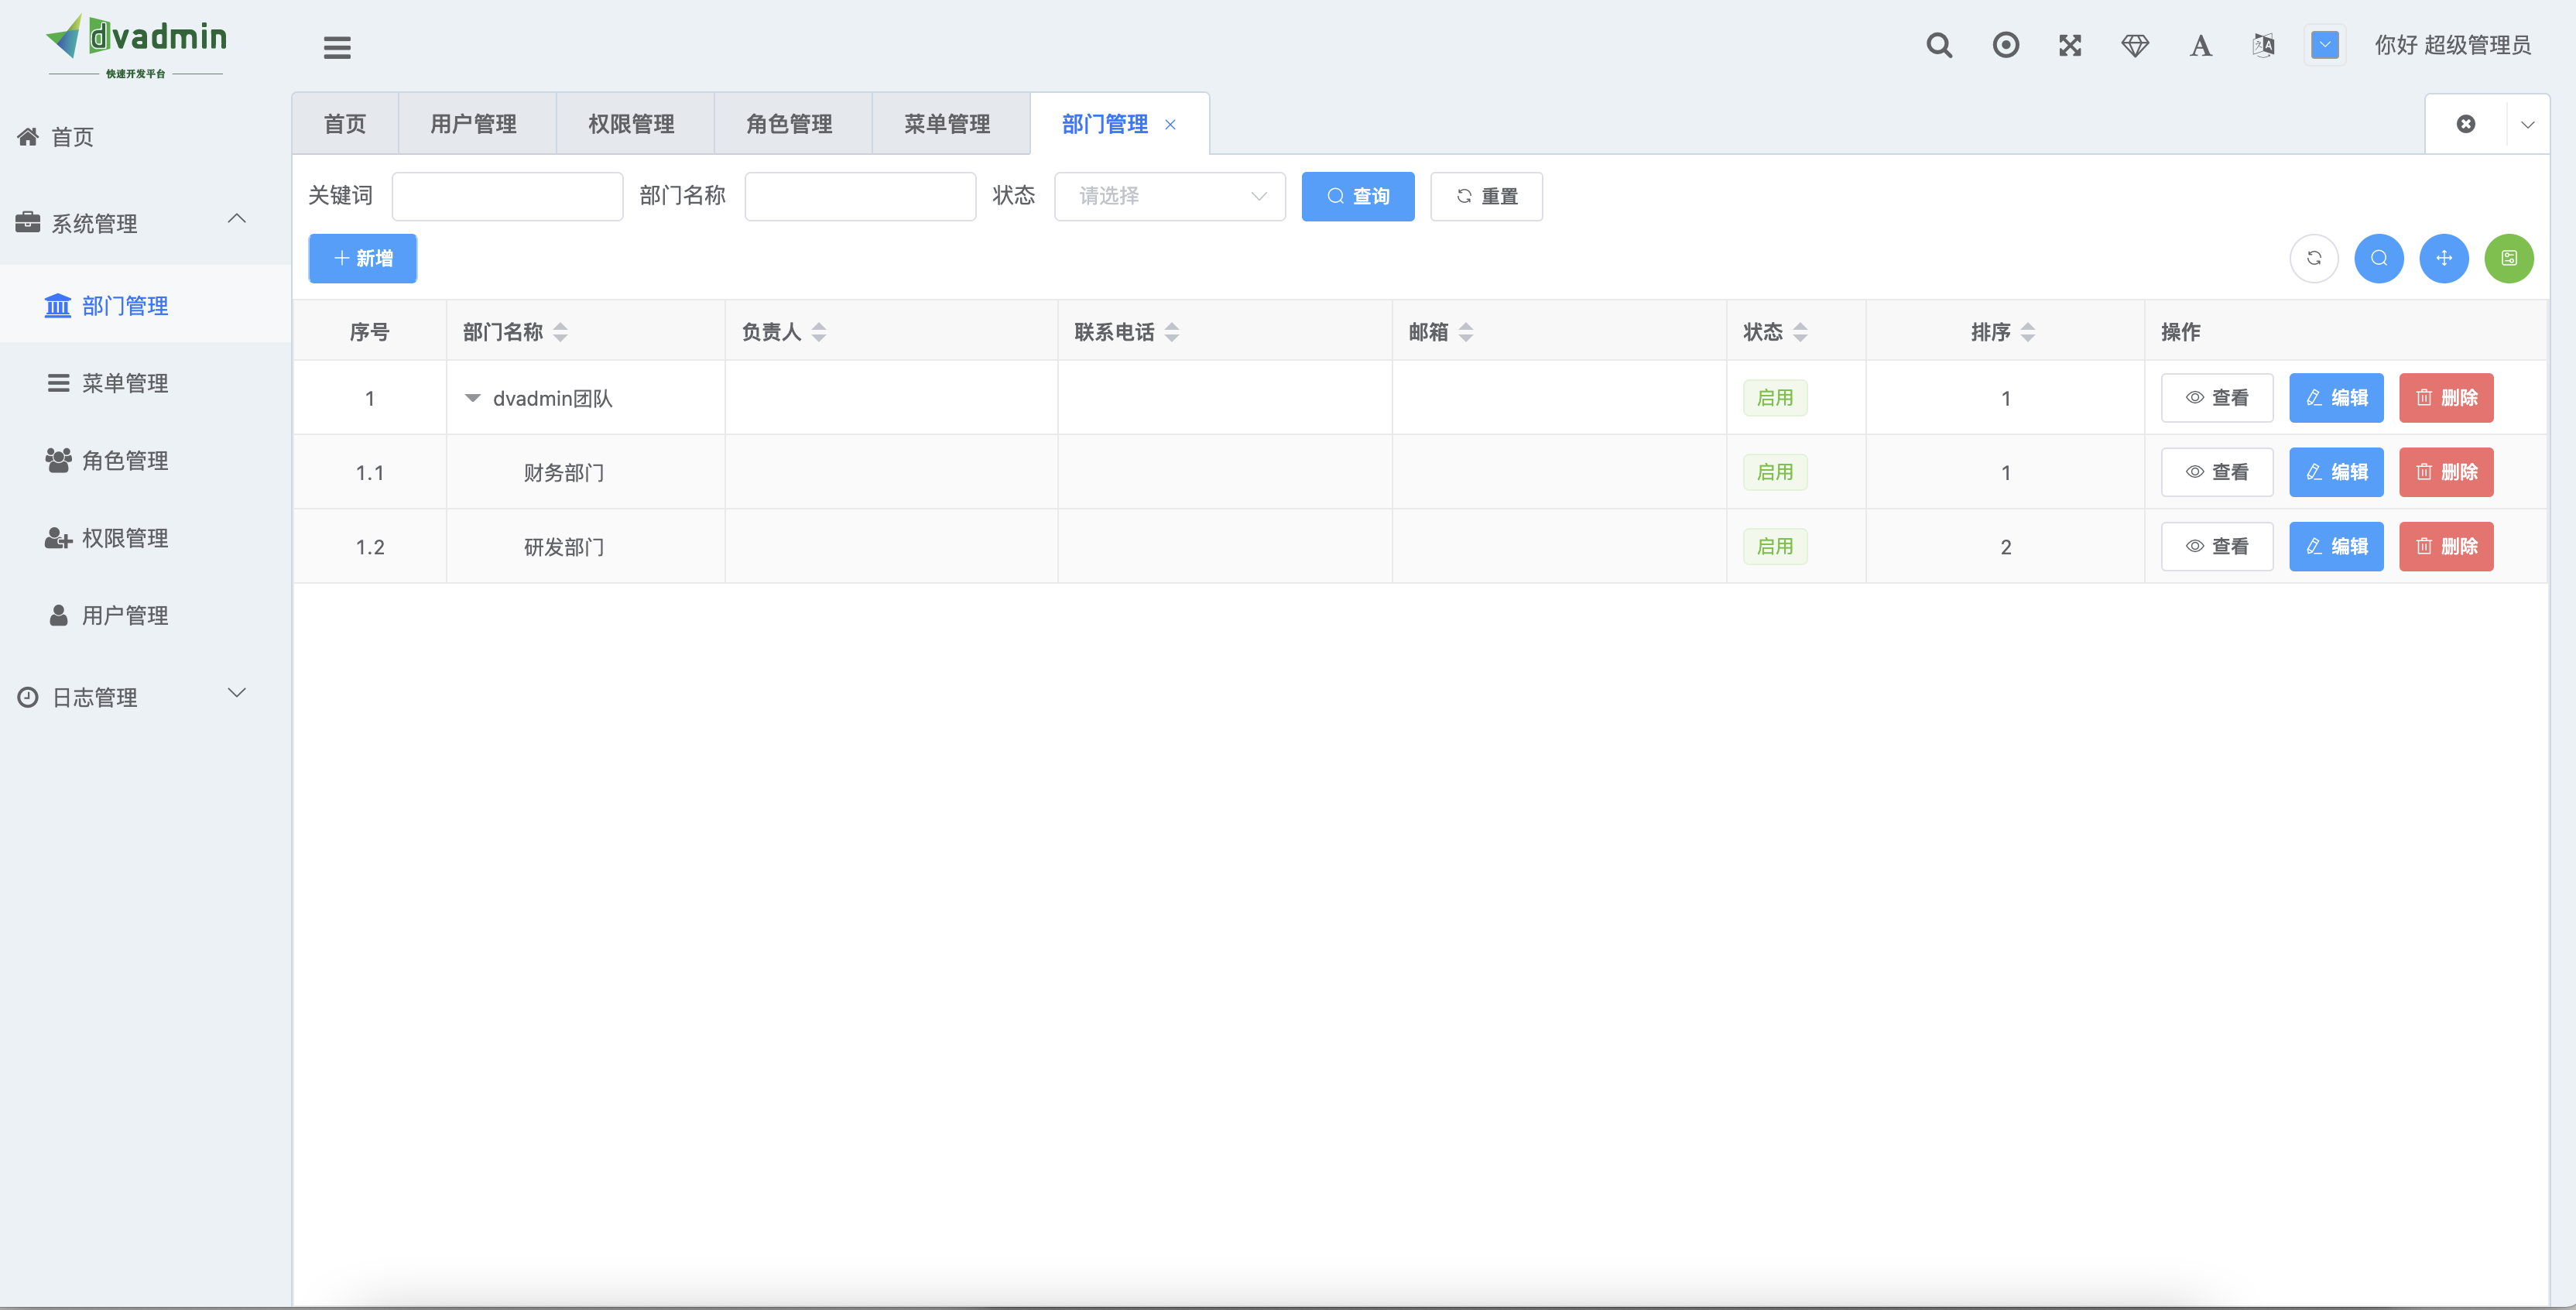Collapse the dvadmin团队 tree row
This screenshot has height=1310, width=2576.
[x=473, y=398]
